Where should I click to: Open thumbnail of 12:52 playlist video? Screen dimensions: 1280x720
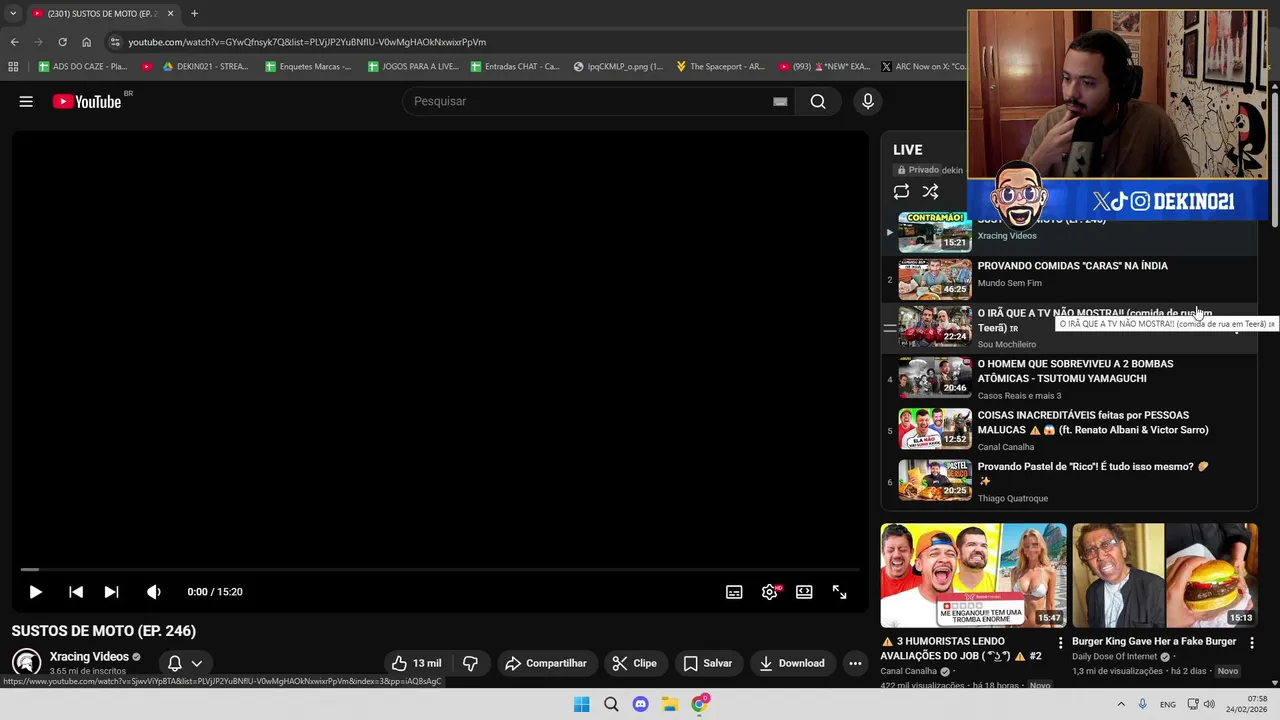pyautogui.click(x=934, y=429)
